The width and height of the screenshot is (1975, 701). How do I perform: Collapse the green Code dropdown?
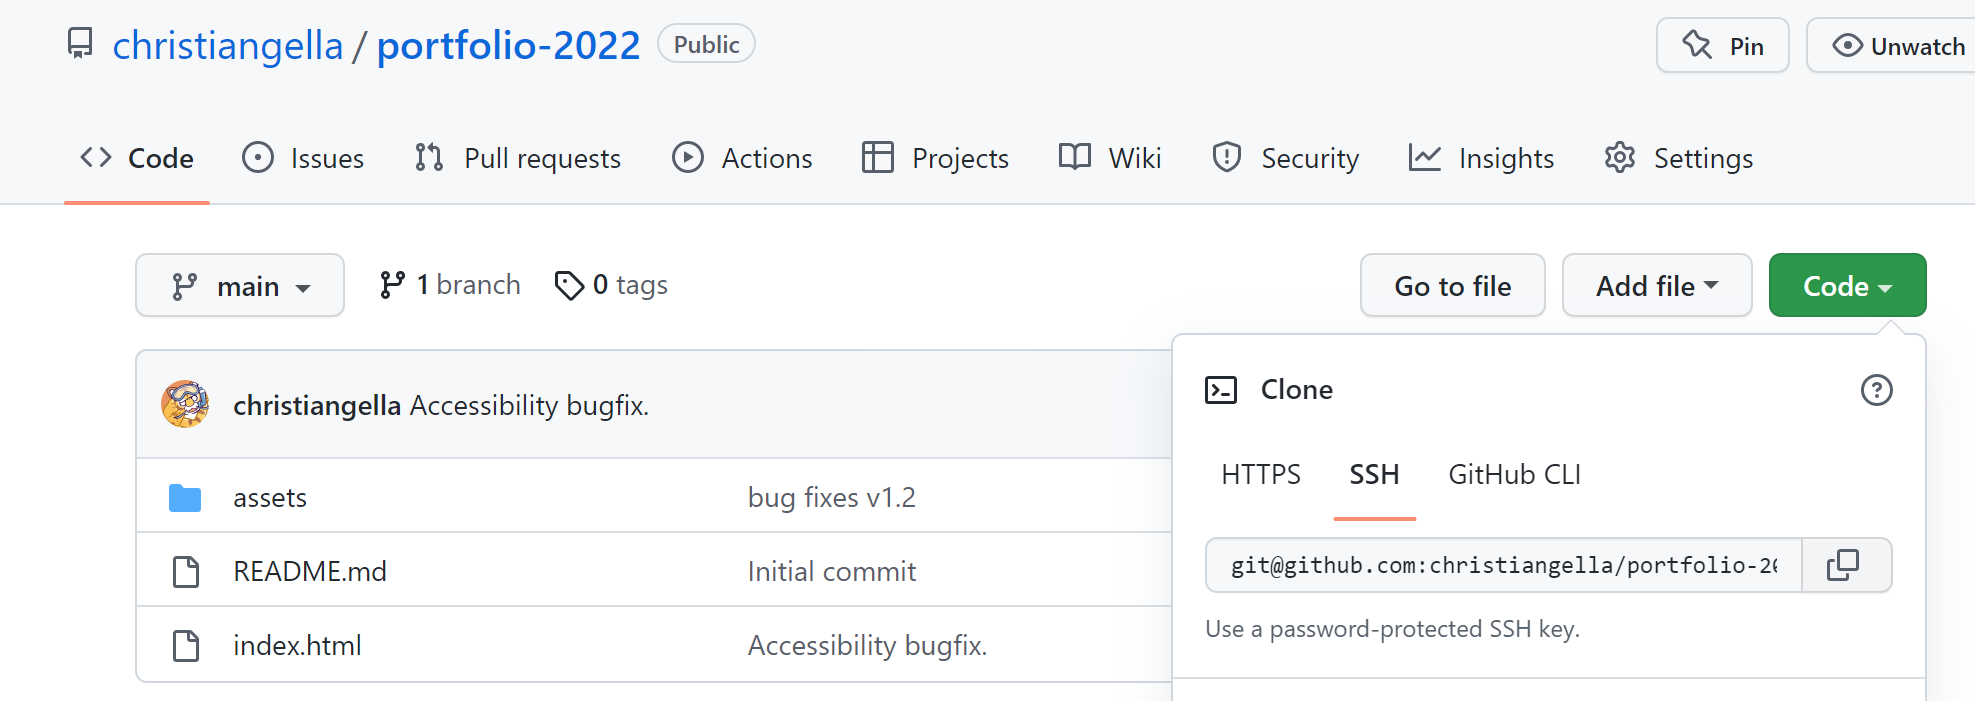(1846, 286)
